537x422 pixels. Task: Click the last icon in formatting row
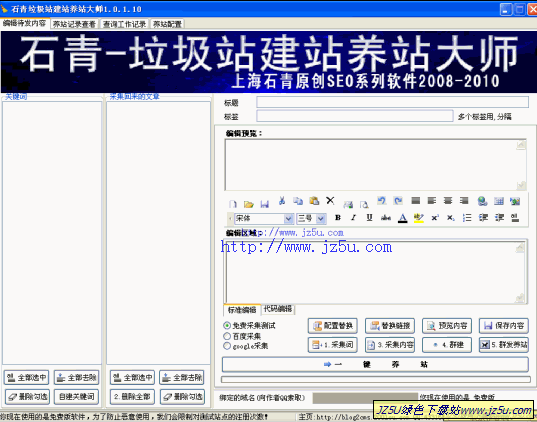(x=515, y=218)
